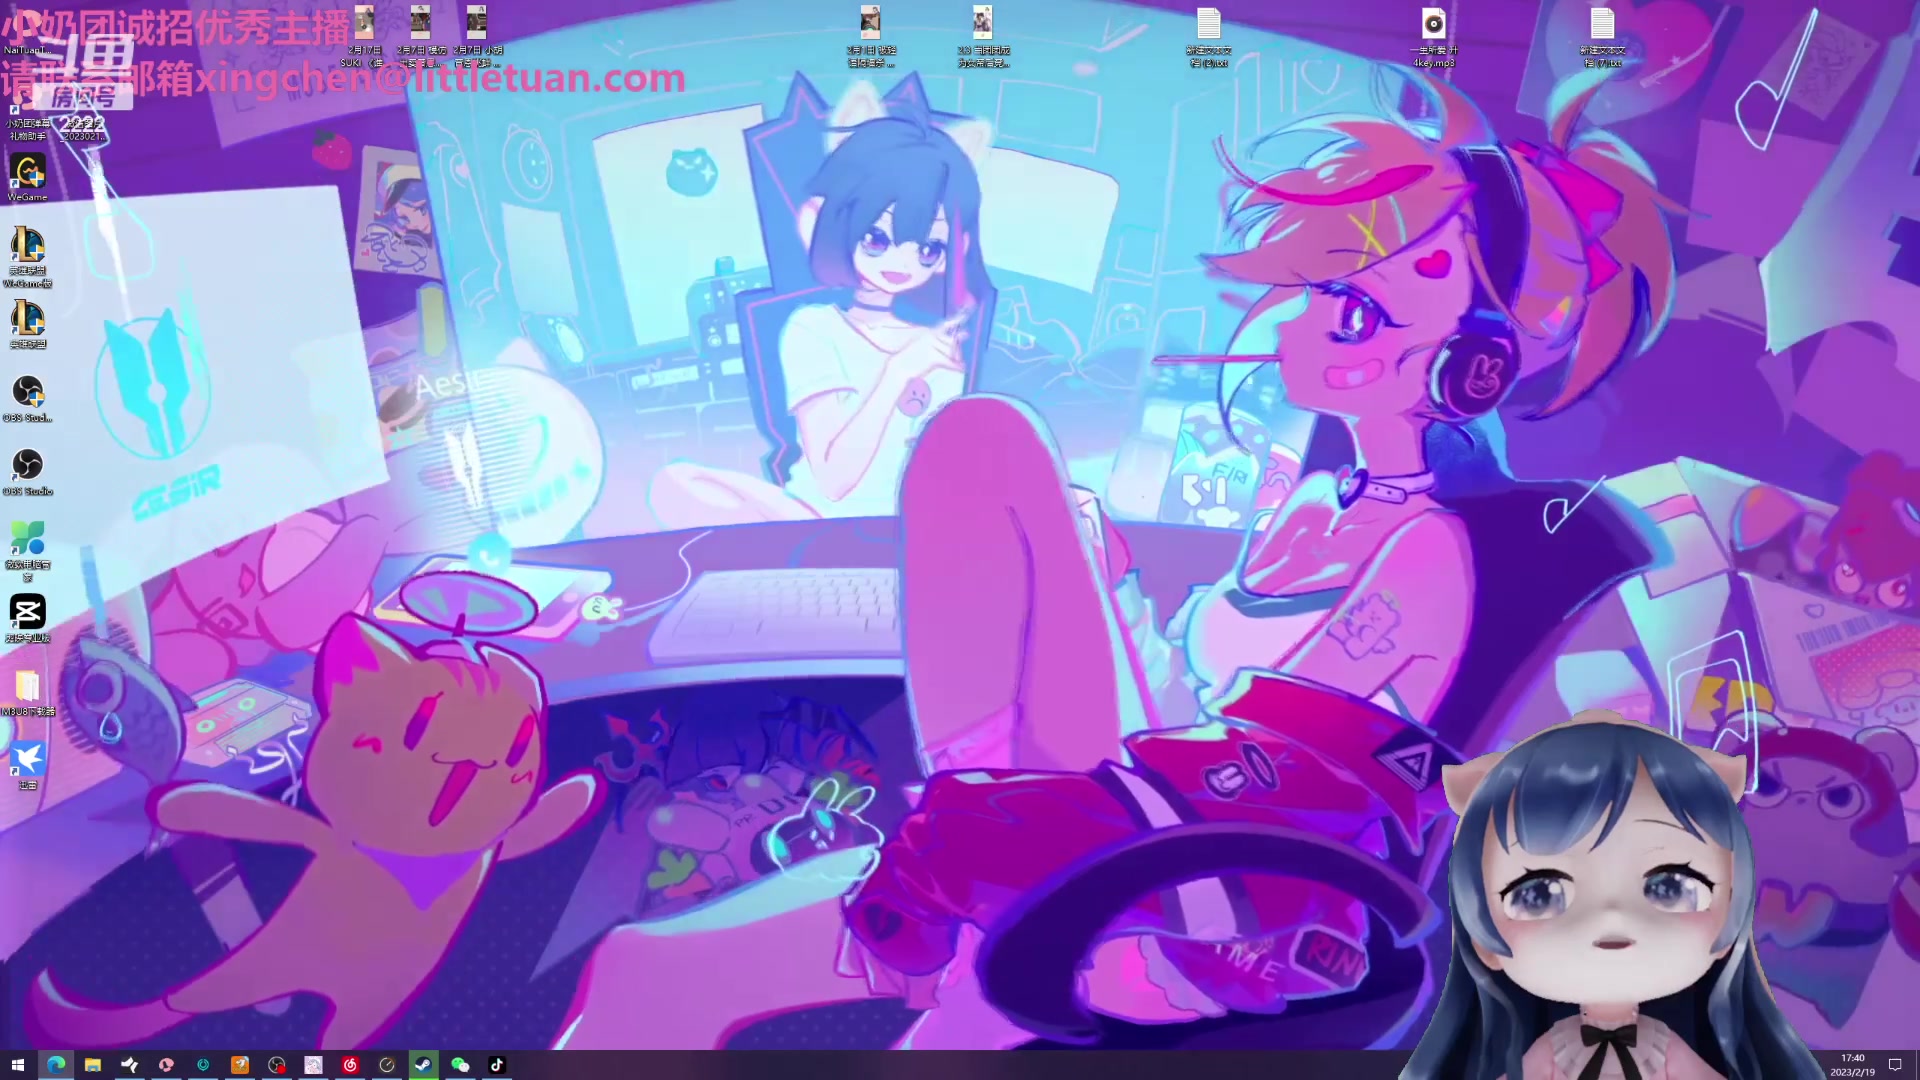
Task: Click the orange Thunder icon in the taskbar
Action: pos(240,1065)
